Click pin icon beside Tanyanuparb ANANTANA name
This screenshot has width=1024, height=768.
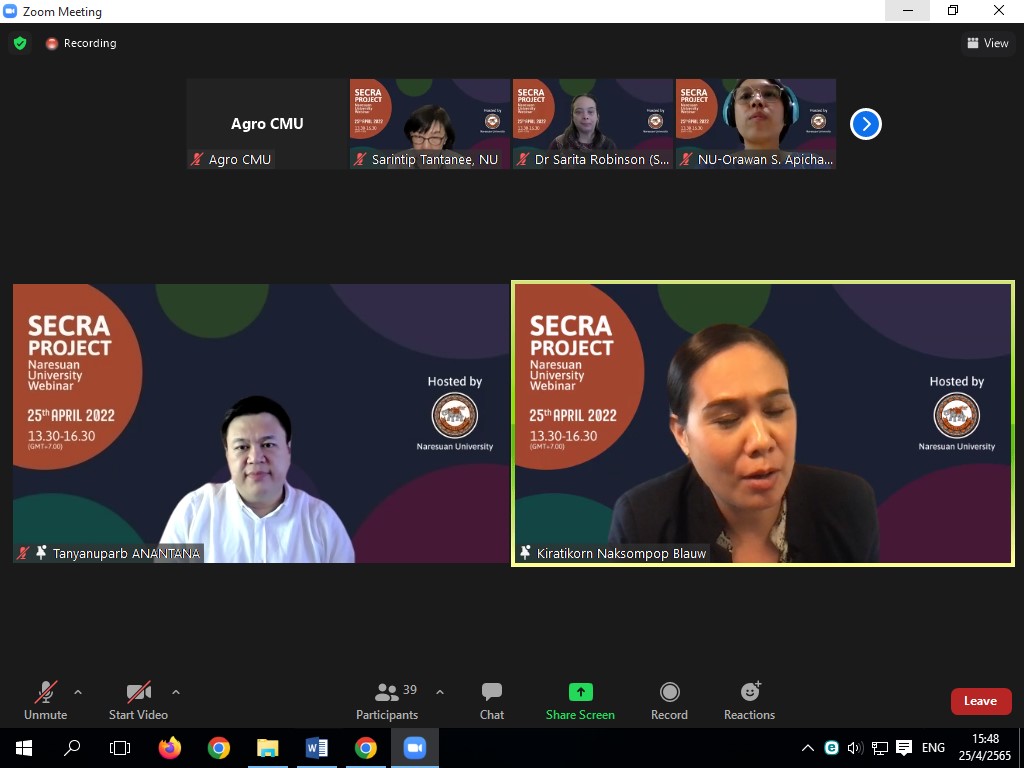(x=41, y=553)
